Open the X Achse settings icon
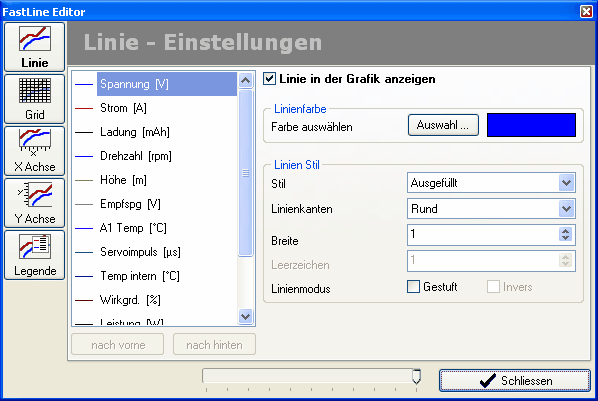 point(34,151)
